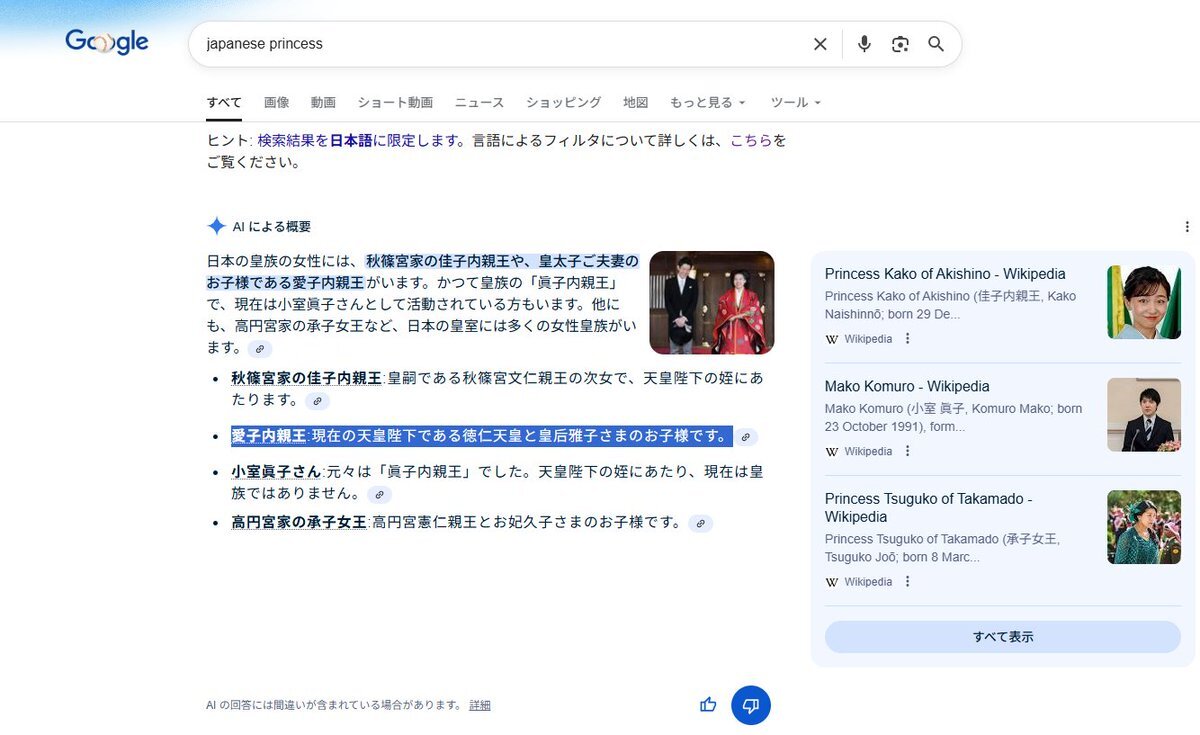Open more options for Mako Komuro result
Image resolution: width=1200 pixels, height=735 pixels.
click(x=908, y=451)
